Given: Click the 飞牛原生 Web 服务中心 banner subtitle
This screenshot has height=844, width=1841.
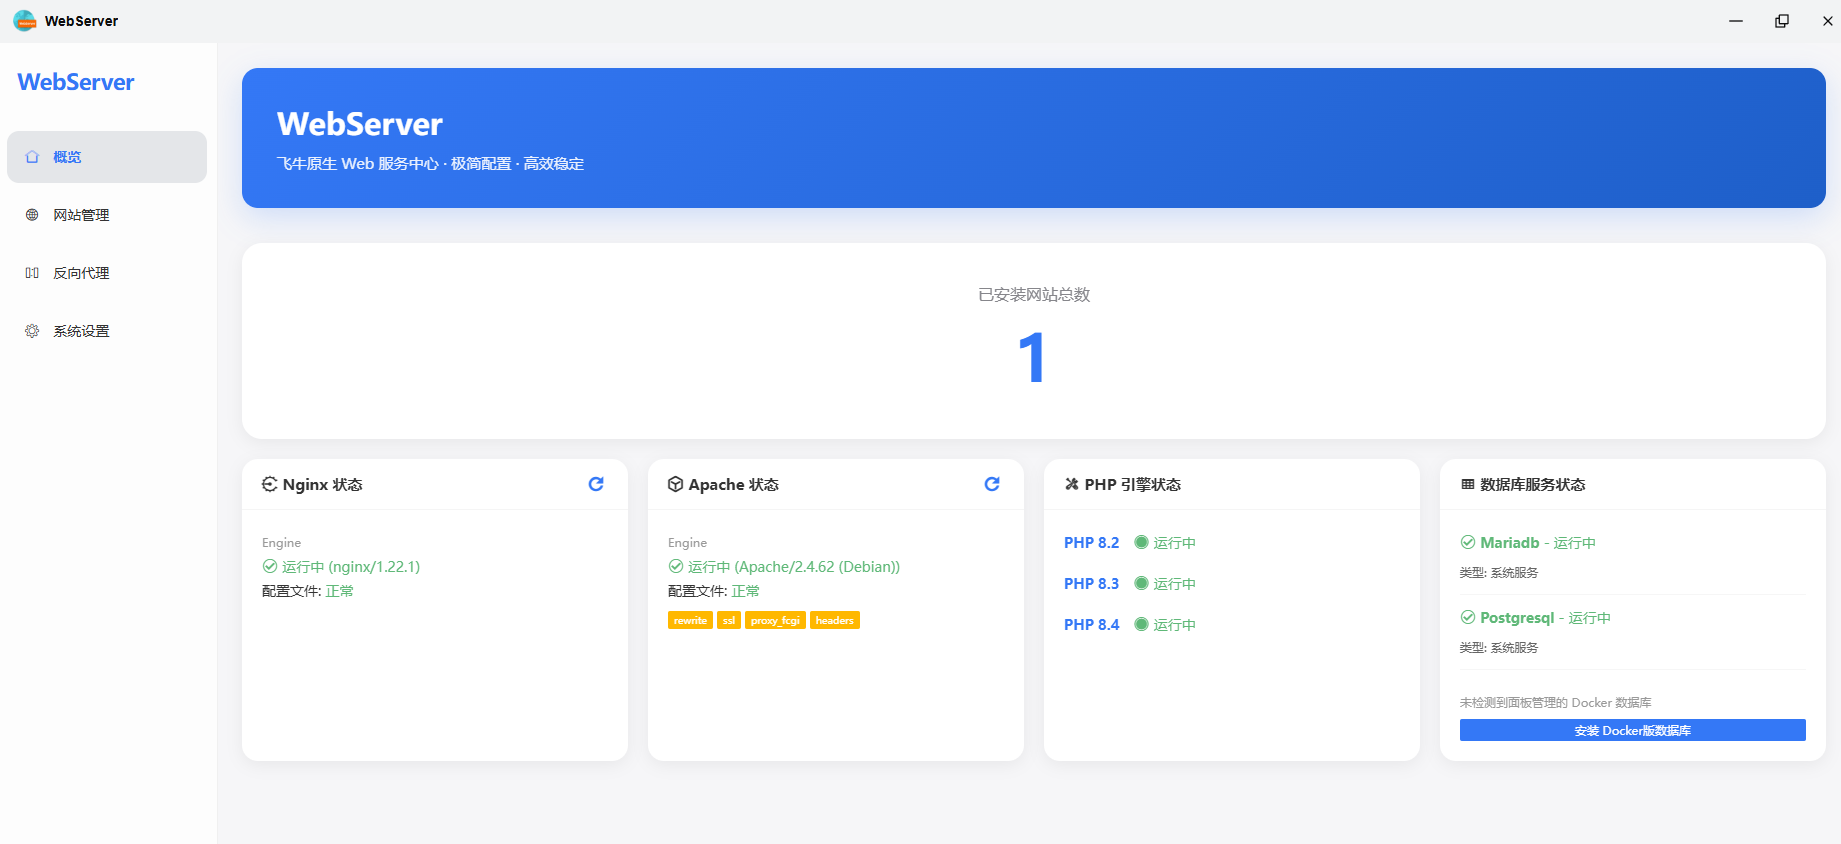Looking at the screenshot, I should pos(431,164).
